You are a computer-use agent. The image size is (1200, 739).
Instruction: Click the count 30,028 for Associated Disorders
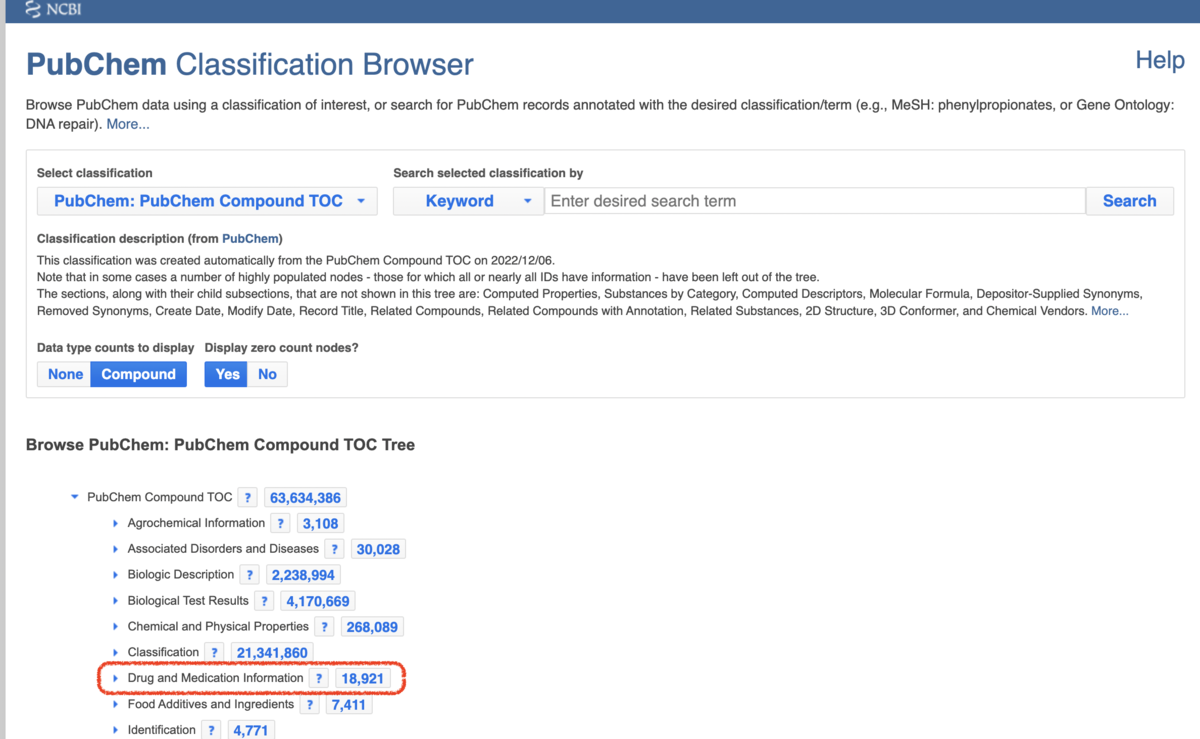(x=378, y=550)
